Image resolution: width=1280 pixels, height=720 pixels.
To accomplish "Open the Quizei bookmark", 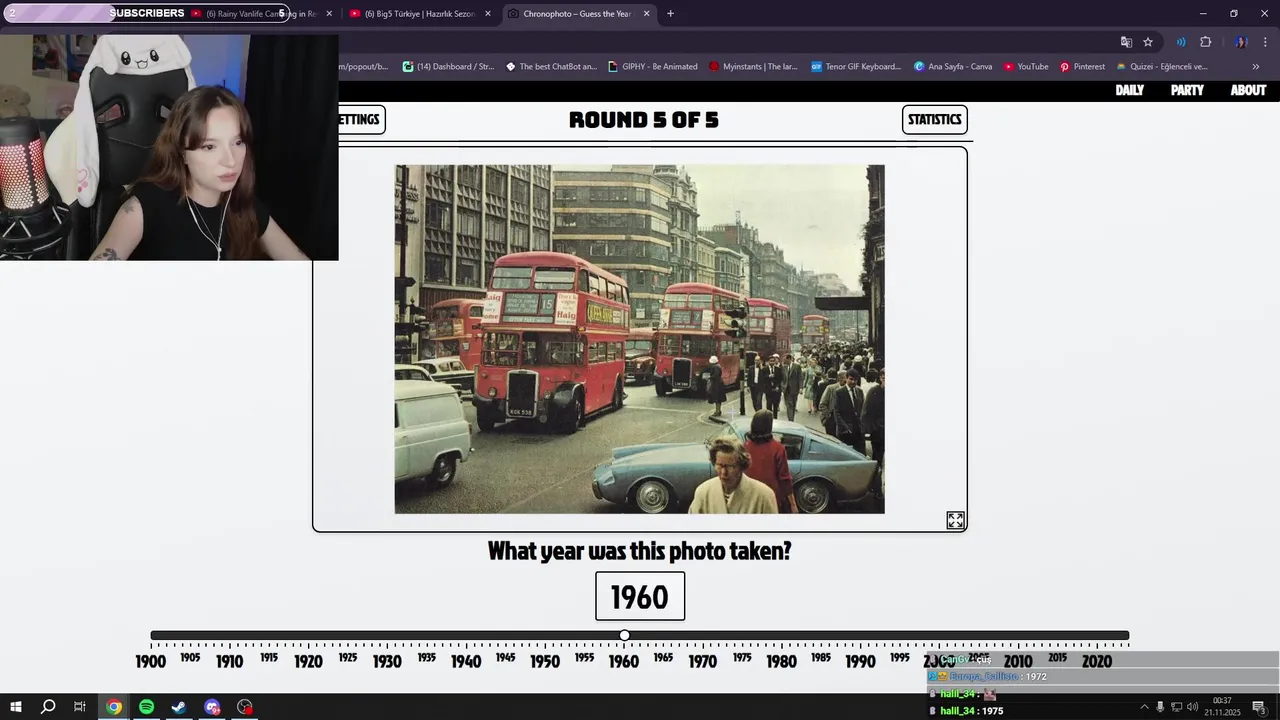I will click(1162, 67).
